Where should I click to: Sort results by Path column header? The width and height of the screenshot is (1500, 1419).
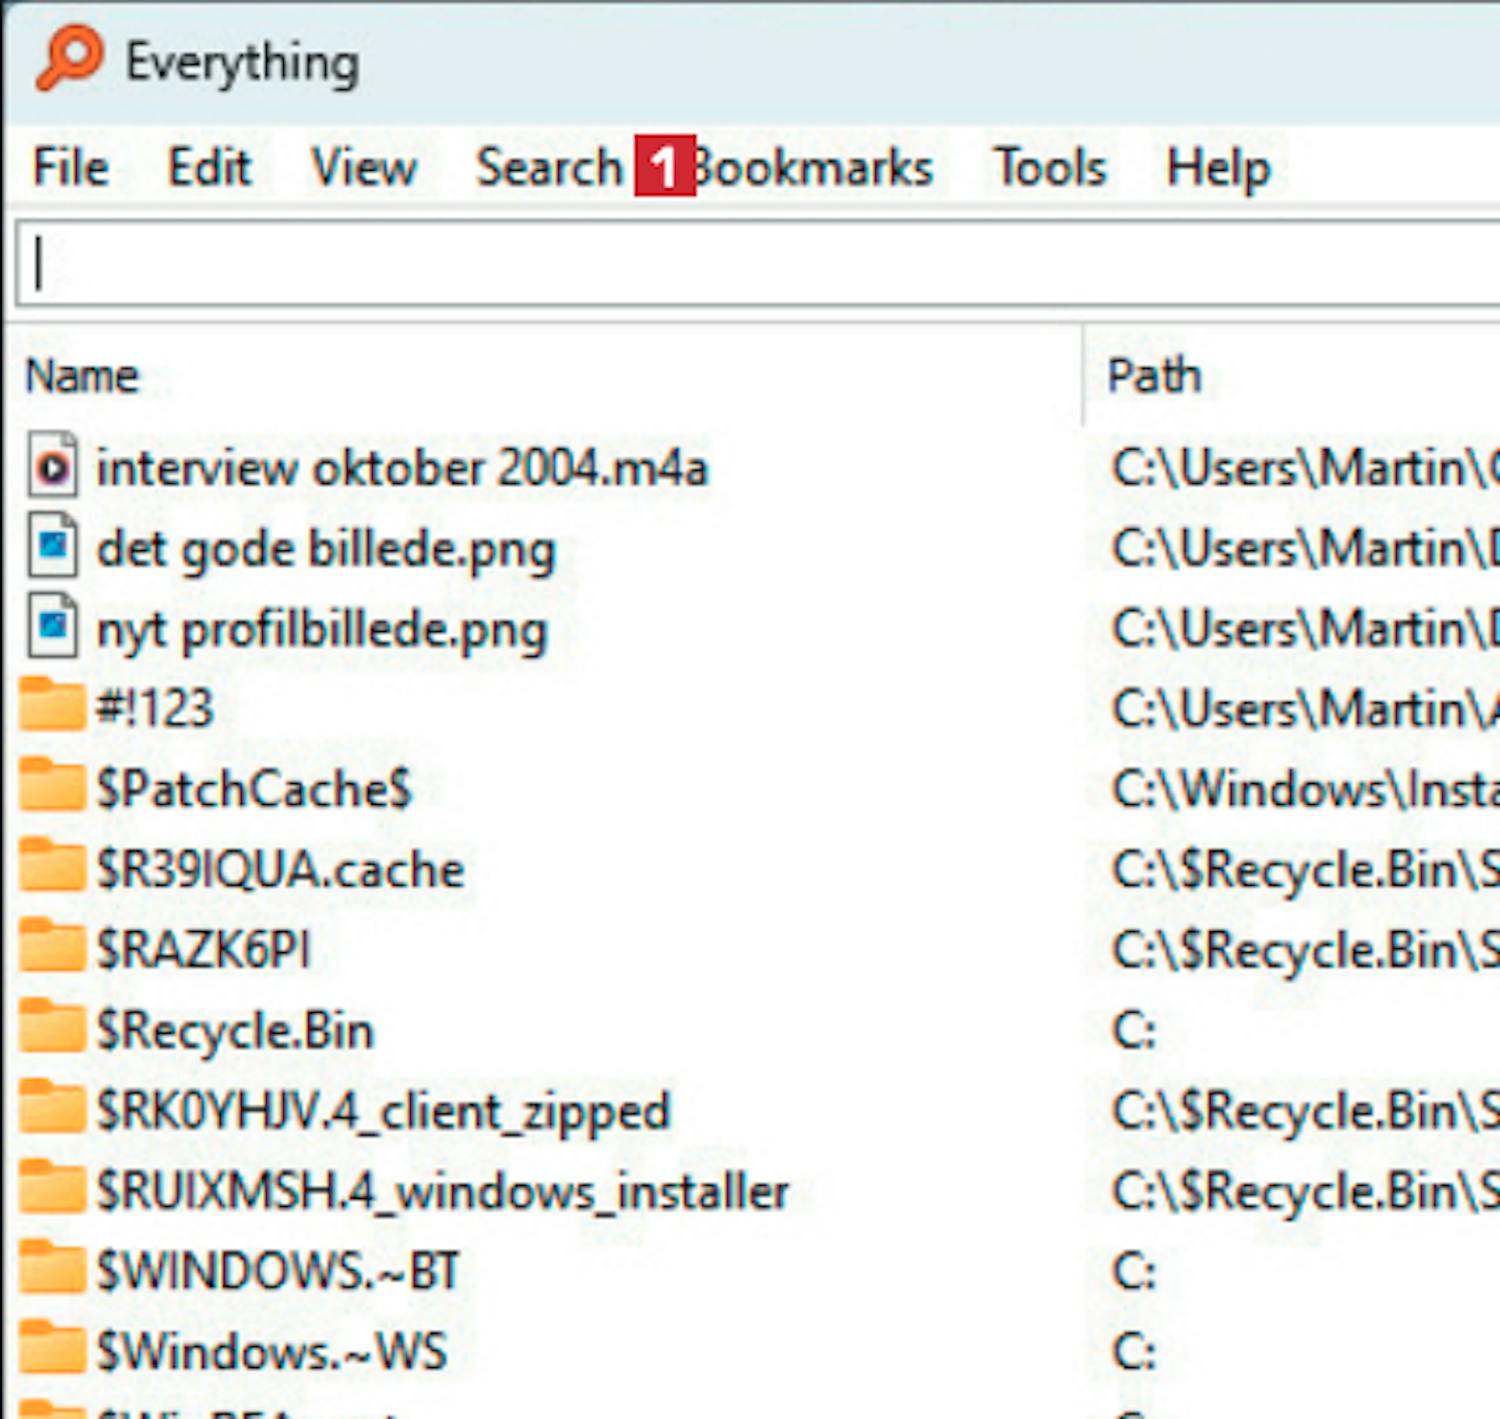tap(1153, 376)
